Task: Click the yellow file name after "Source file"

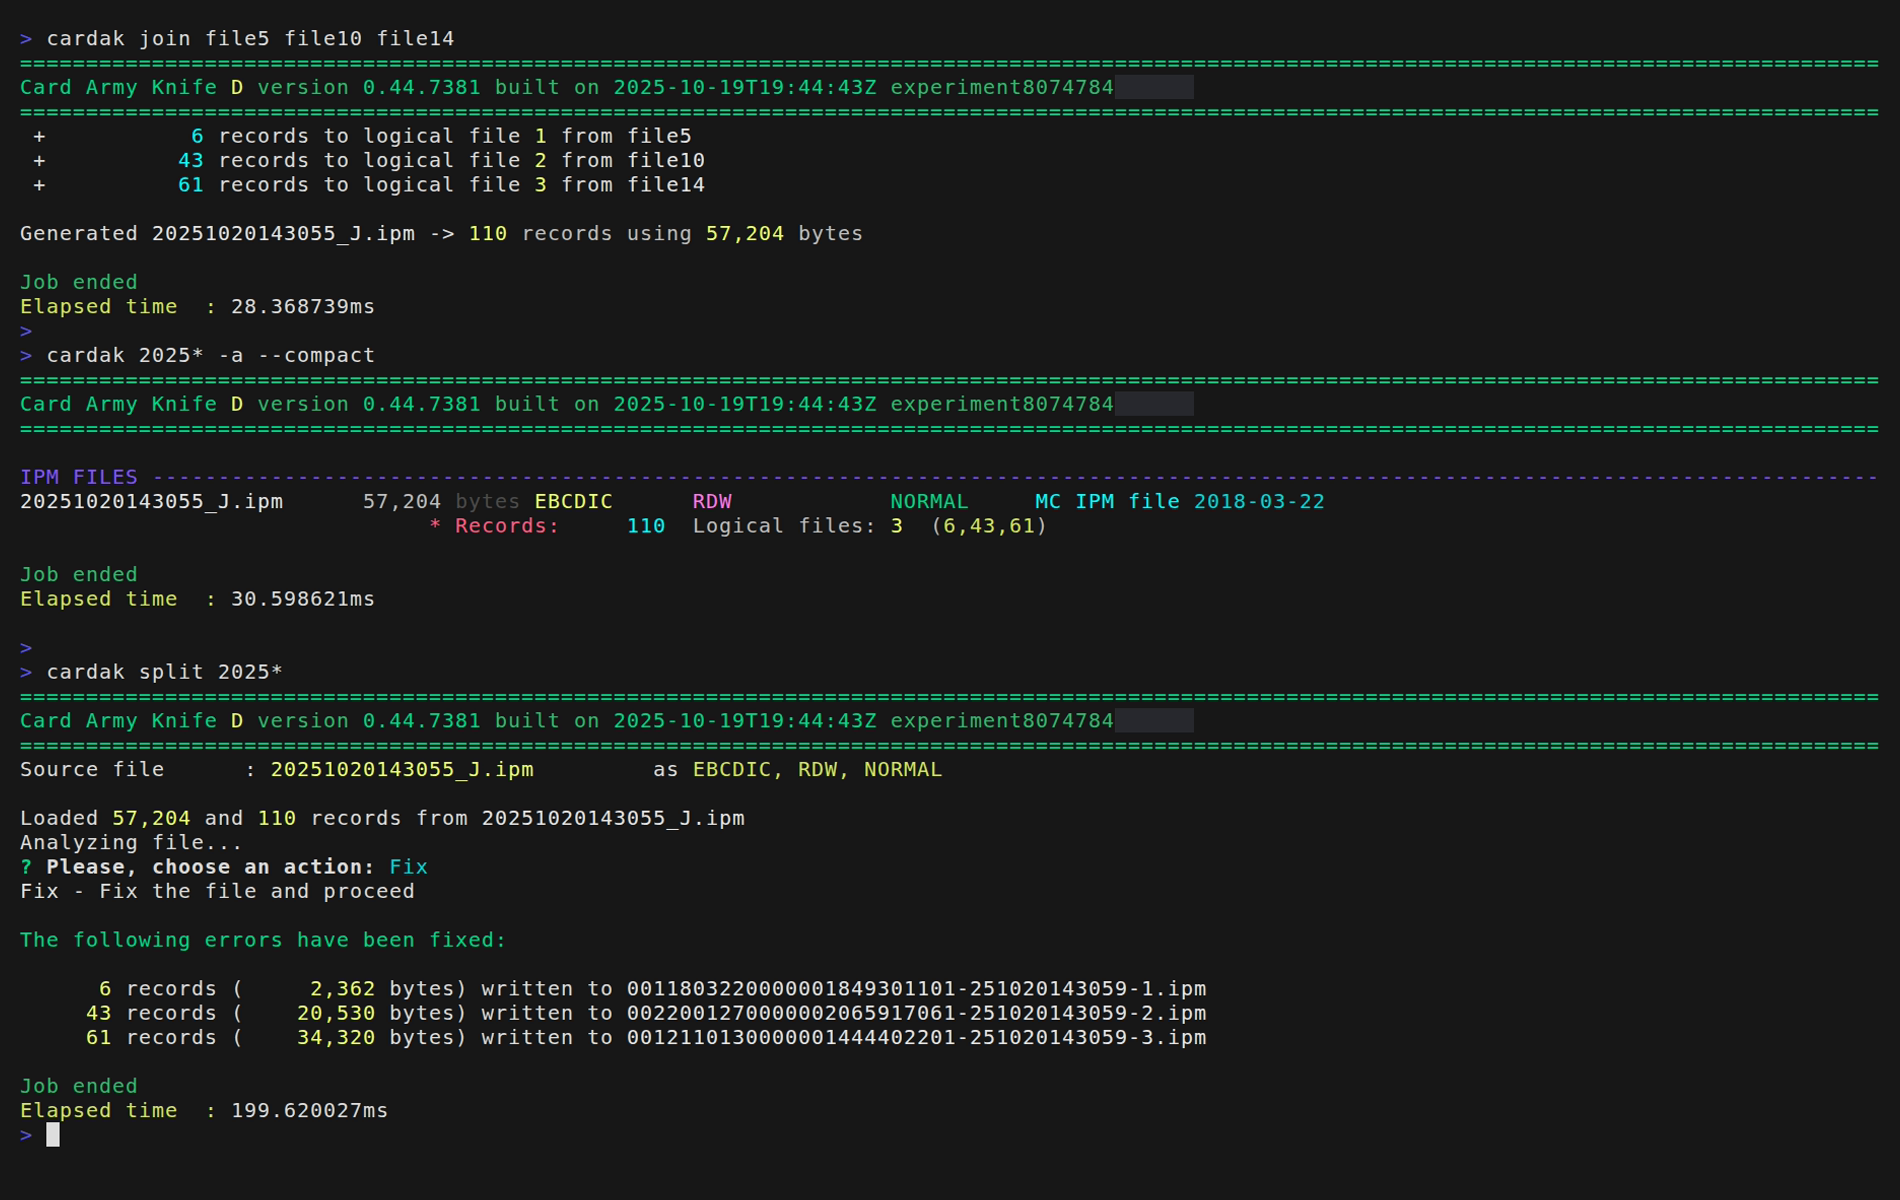Action: pos(402,770)
